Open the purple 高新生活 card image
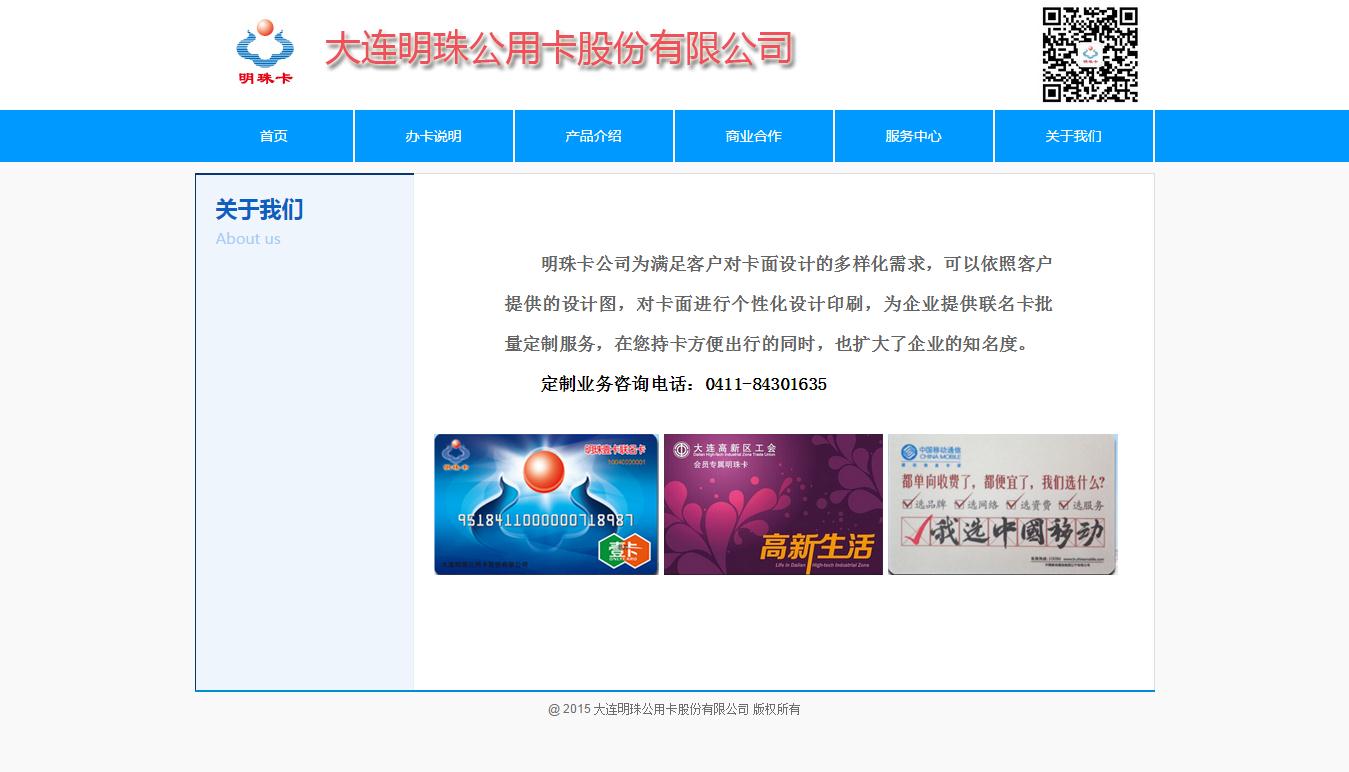Image resolution: width=1349 pixels, height=772 pixels. [x=773, y=504]
